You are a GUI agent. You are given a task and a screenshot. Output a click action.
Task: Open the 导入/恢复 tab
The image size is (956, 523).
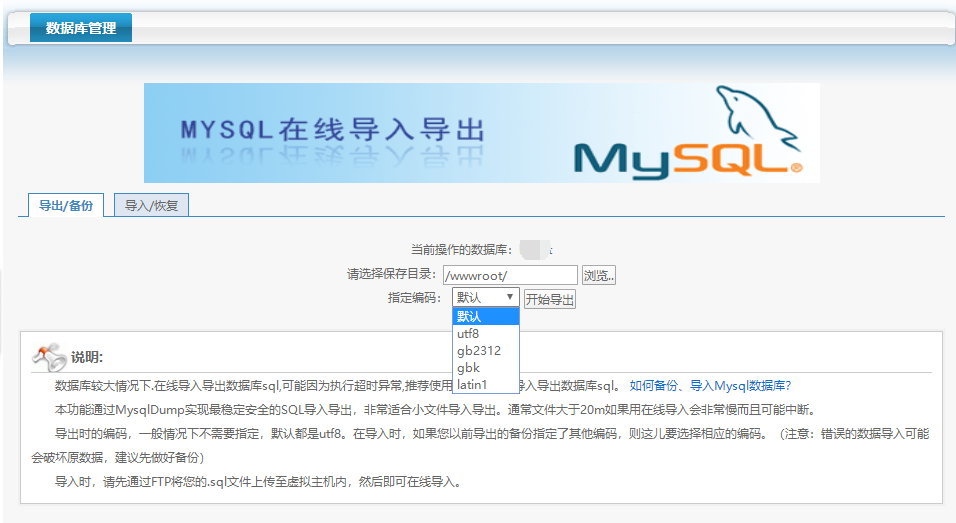(x=151, y=206)
